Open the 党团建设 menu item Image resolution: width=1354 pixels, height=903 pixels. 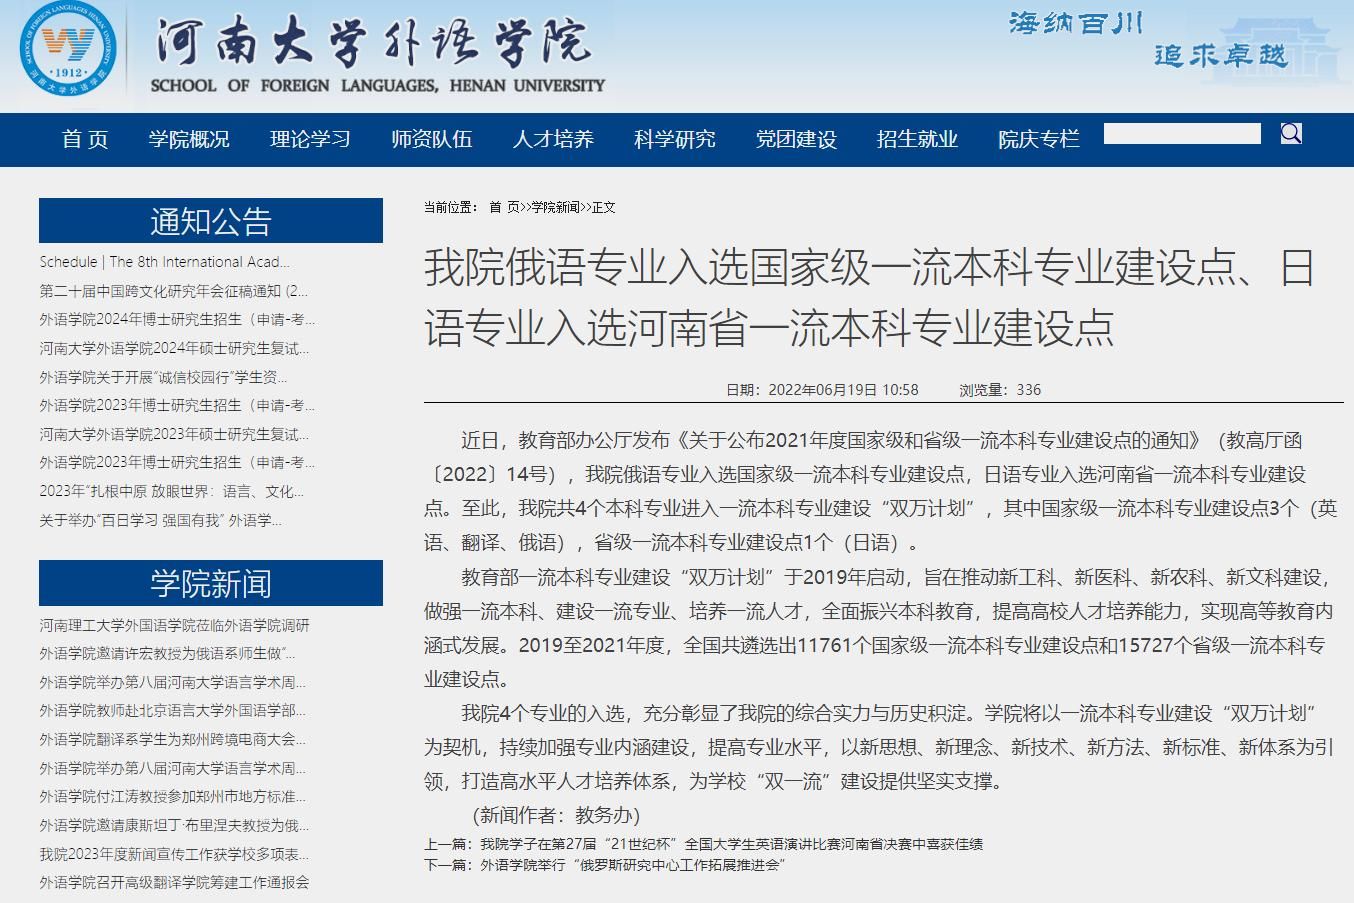(x=796, y=139)
